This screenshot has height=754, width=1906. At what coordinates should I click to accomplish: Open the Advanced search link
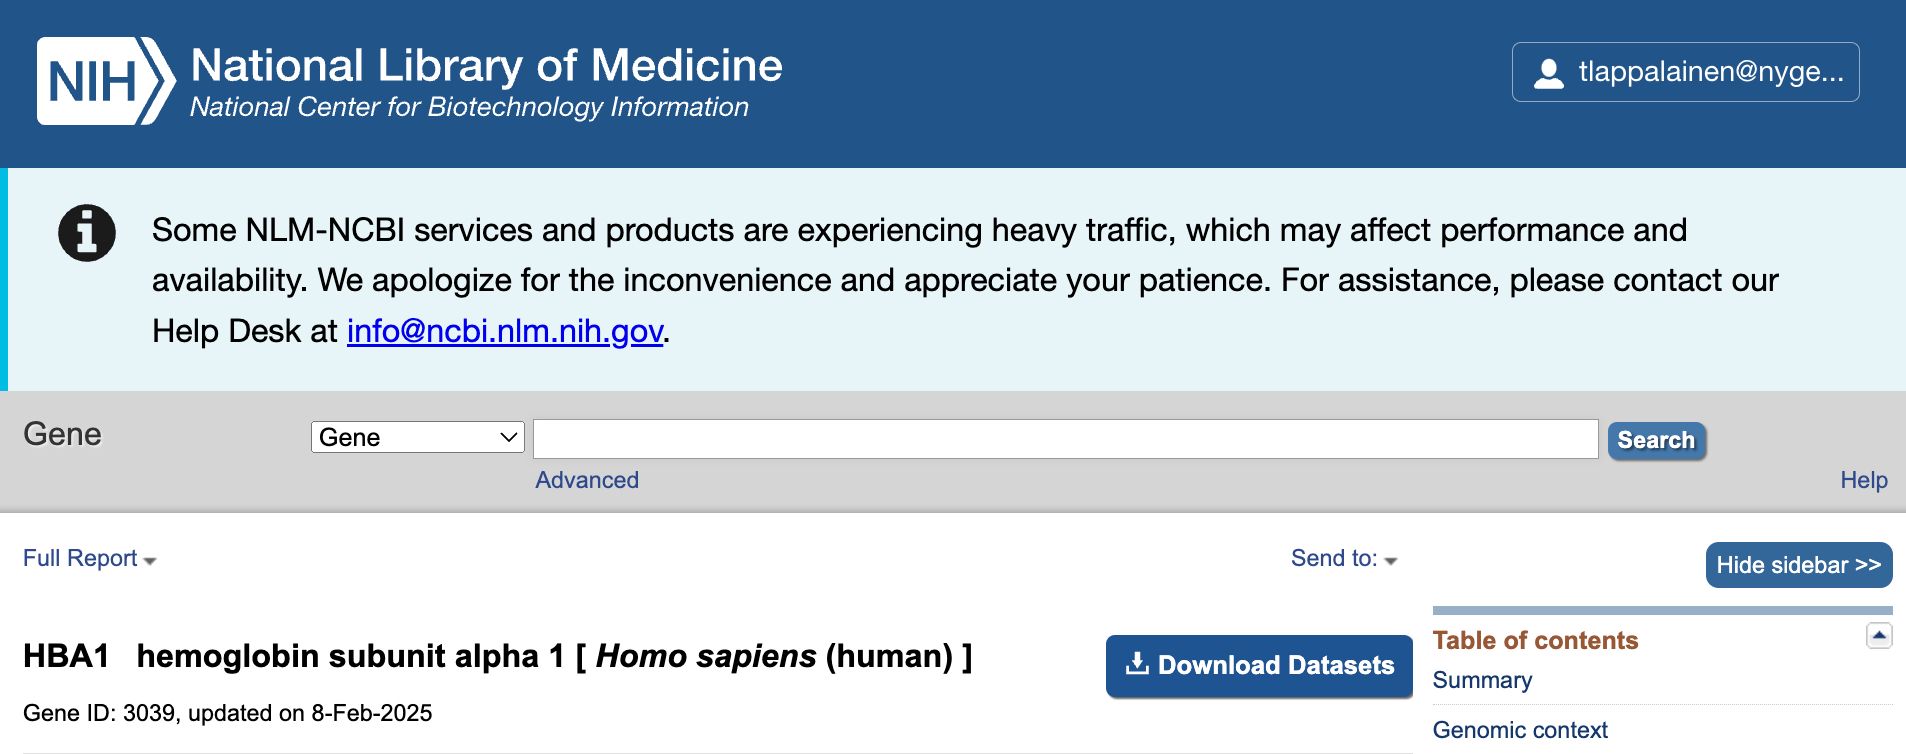[587, 480]
